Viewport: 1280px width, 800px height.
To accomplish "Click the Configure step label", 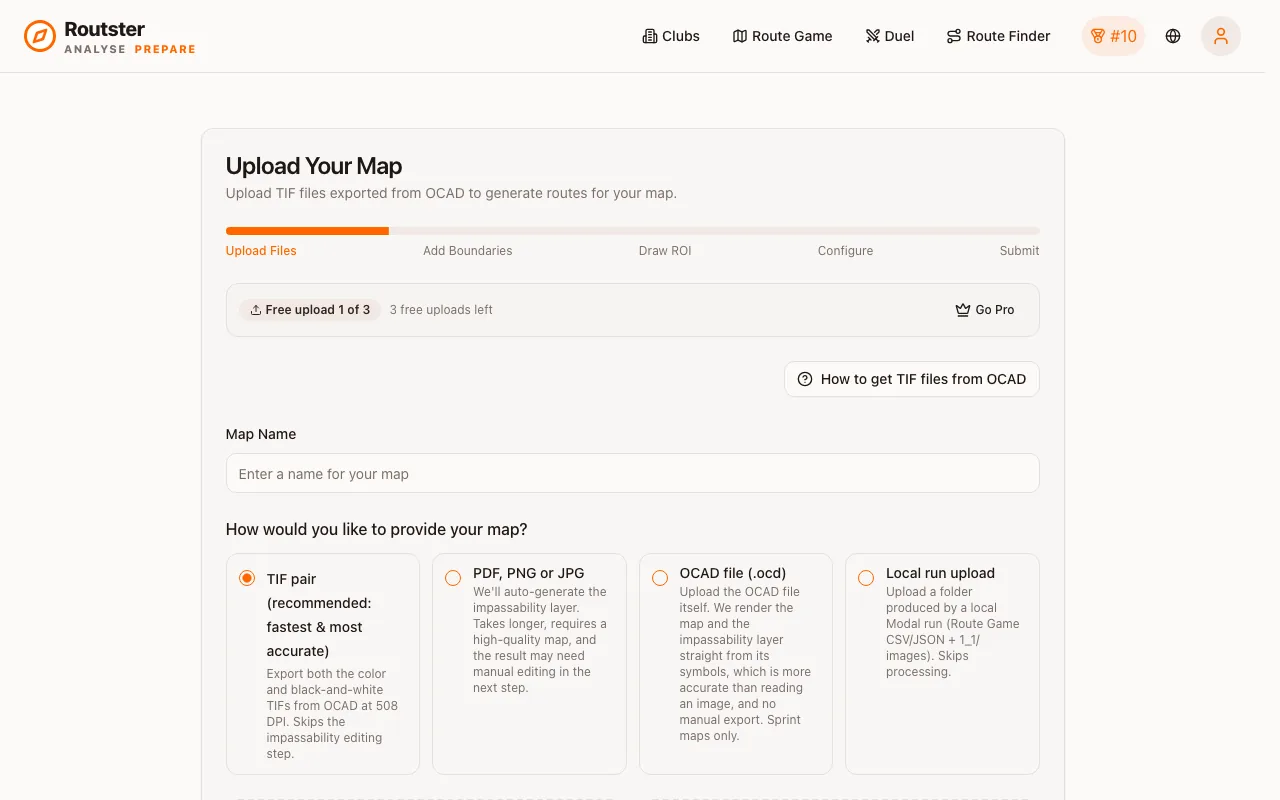I will [x=845, y=251].
